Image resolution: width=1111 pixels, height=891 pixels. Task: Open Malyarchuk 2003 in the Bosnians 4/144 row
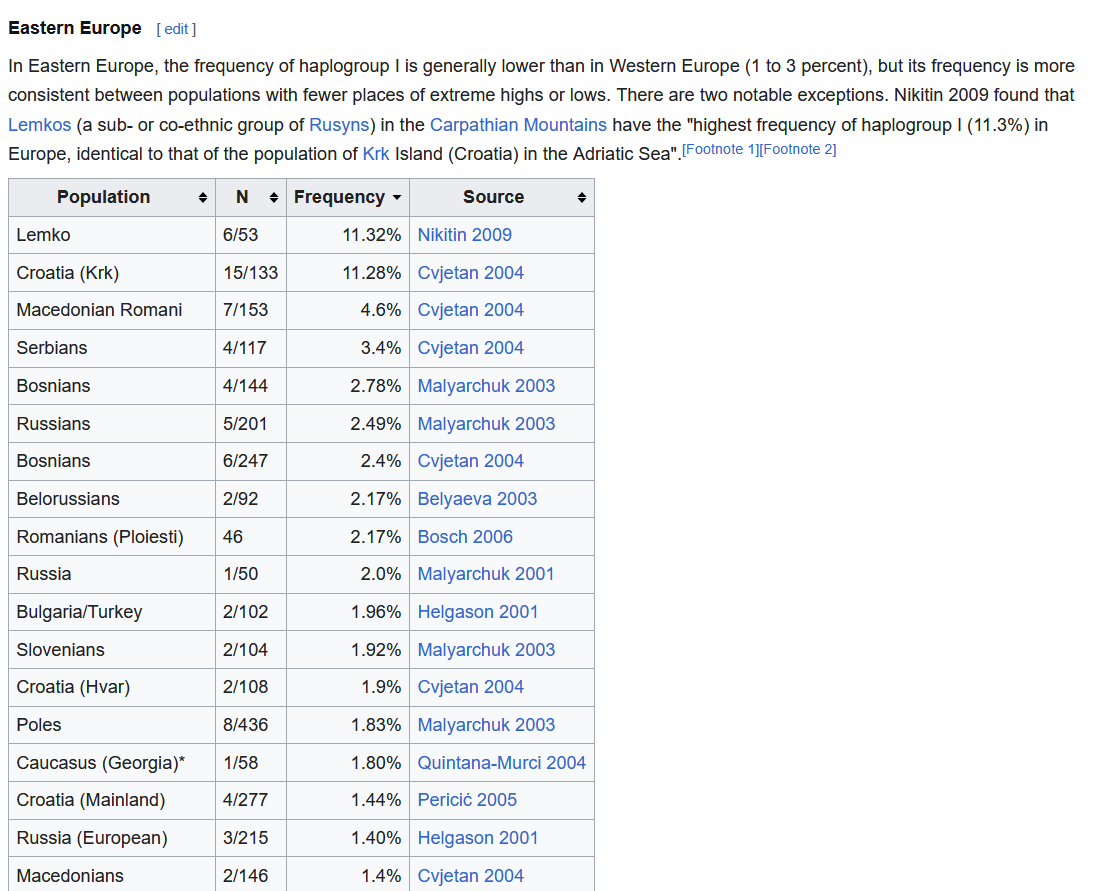486,386
